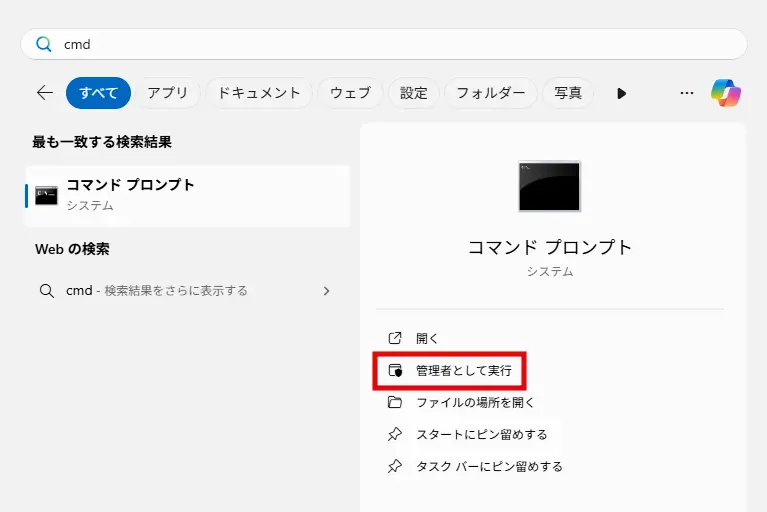Click the 最も一致する検索結果 heading
The height and width of the screenshot is (512, 767).
pos(102,142)
